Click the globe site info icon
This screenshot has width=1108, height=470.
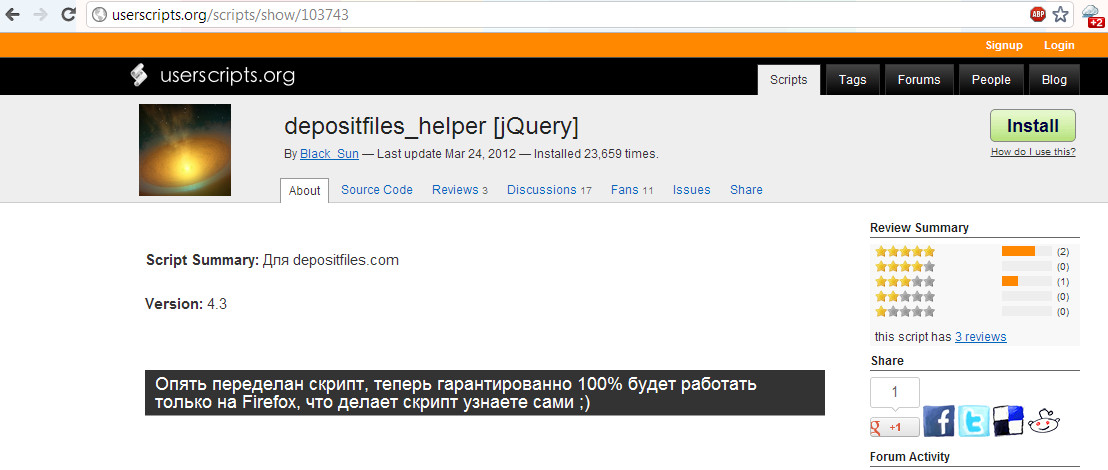point(100,14)
